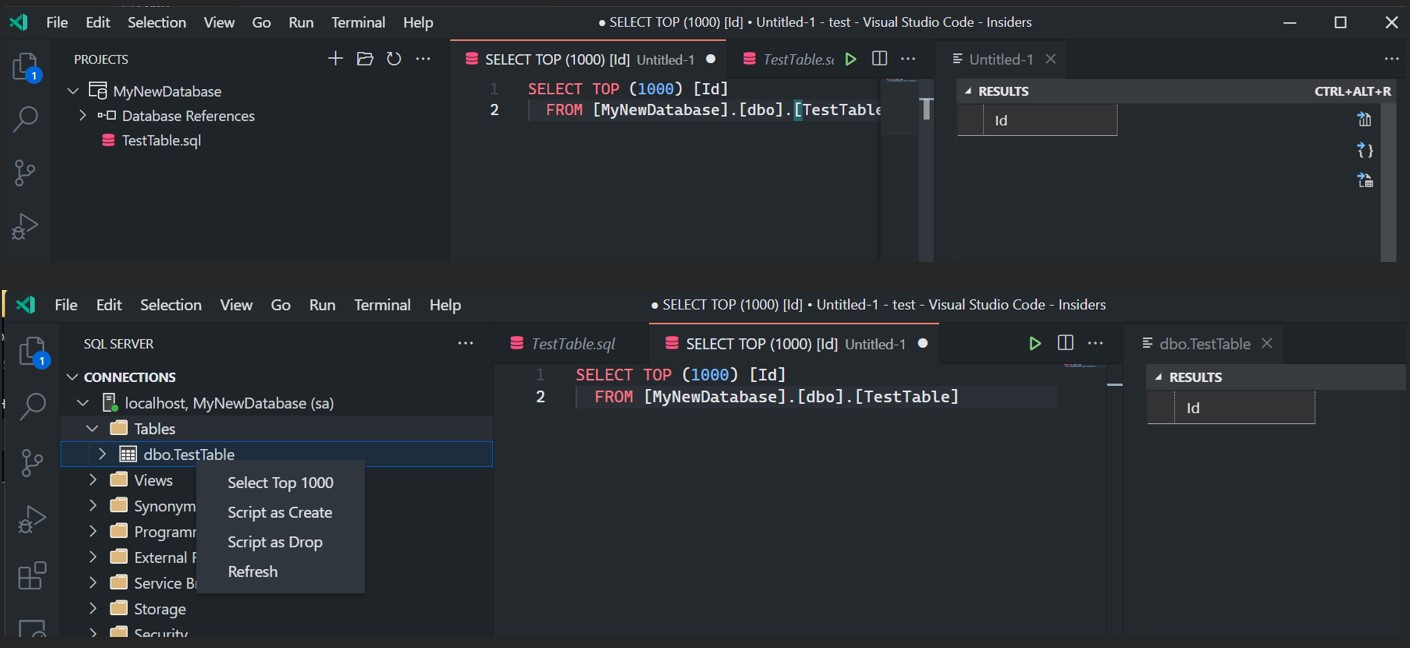Viewport: 1410px width, 648px height.
Task: Expand the Database References node
Action: click(x=83, y=116)
